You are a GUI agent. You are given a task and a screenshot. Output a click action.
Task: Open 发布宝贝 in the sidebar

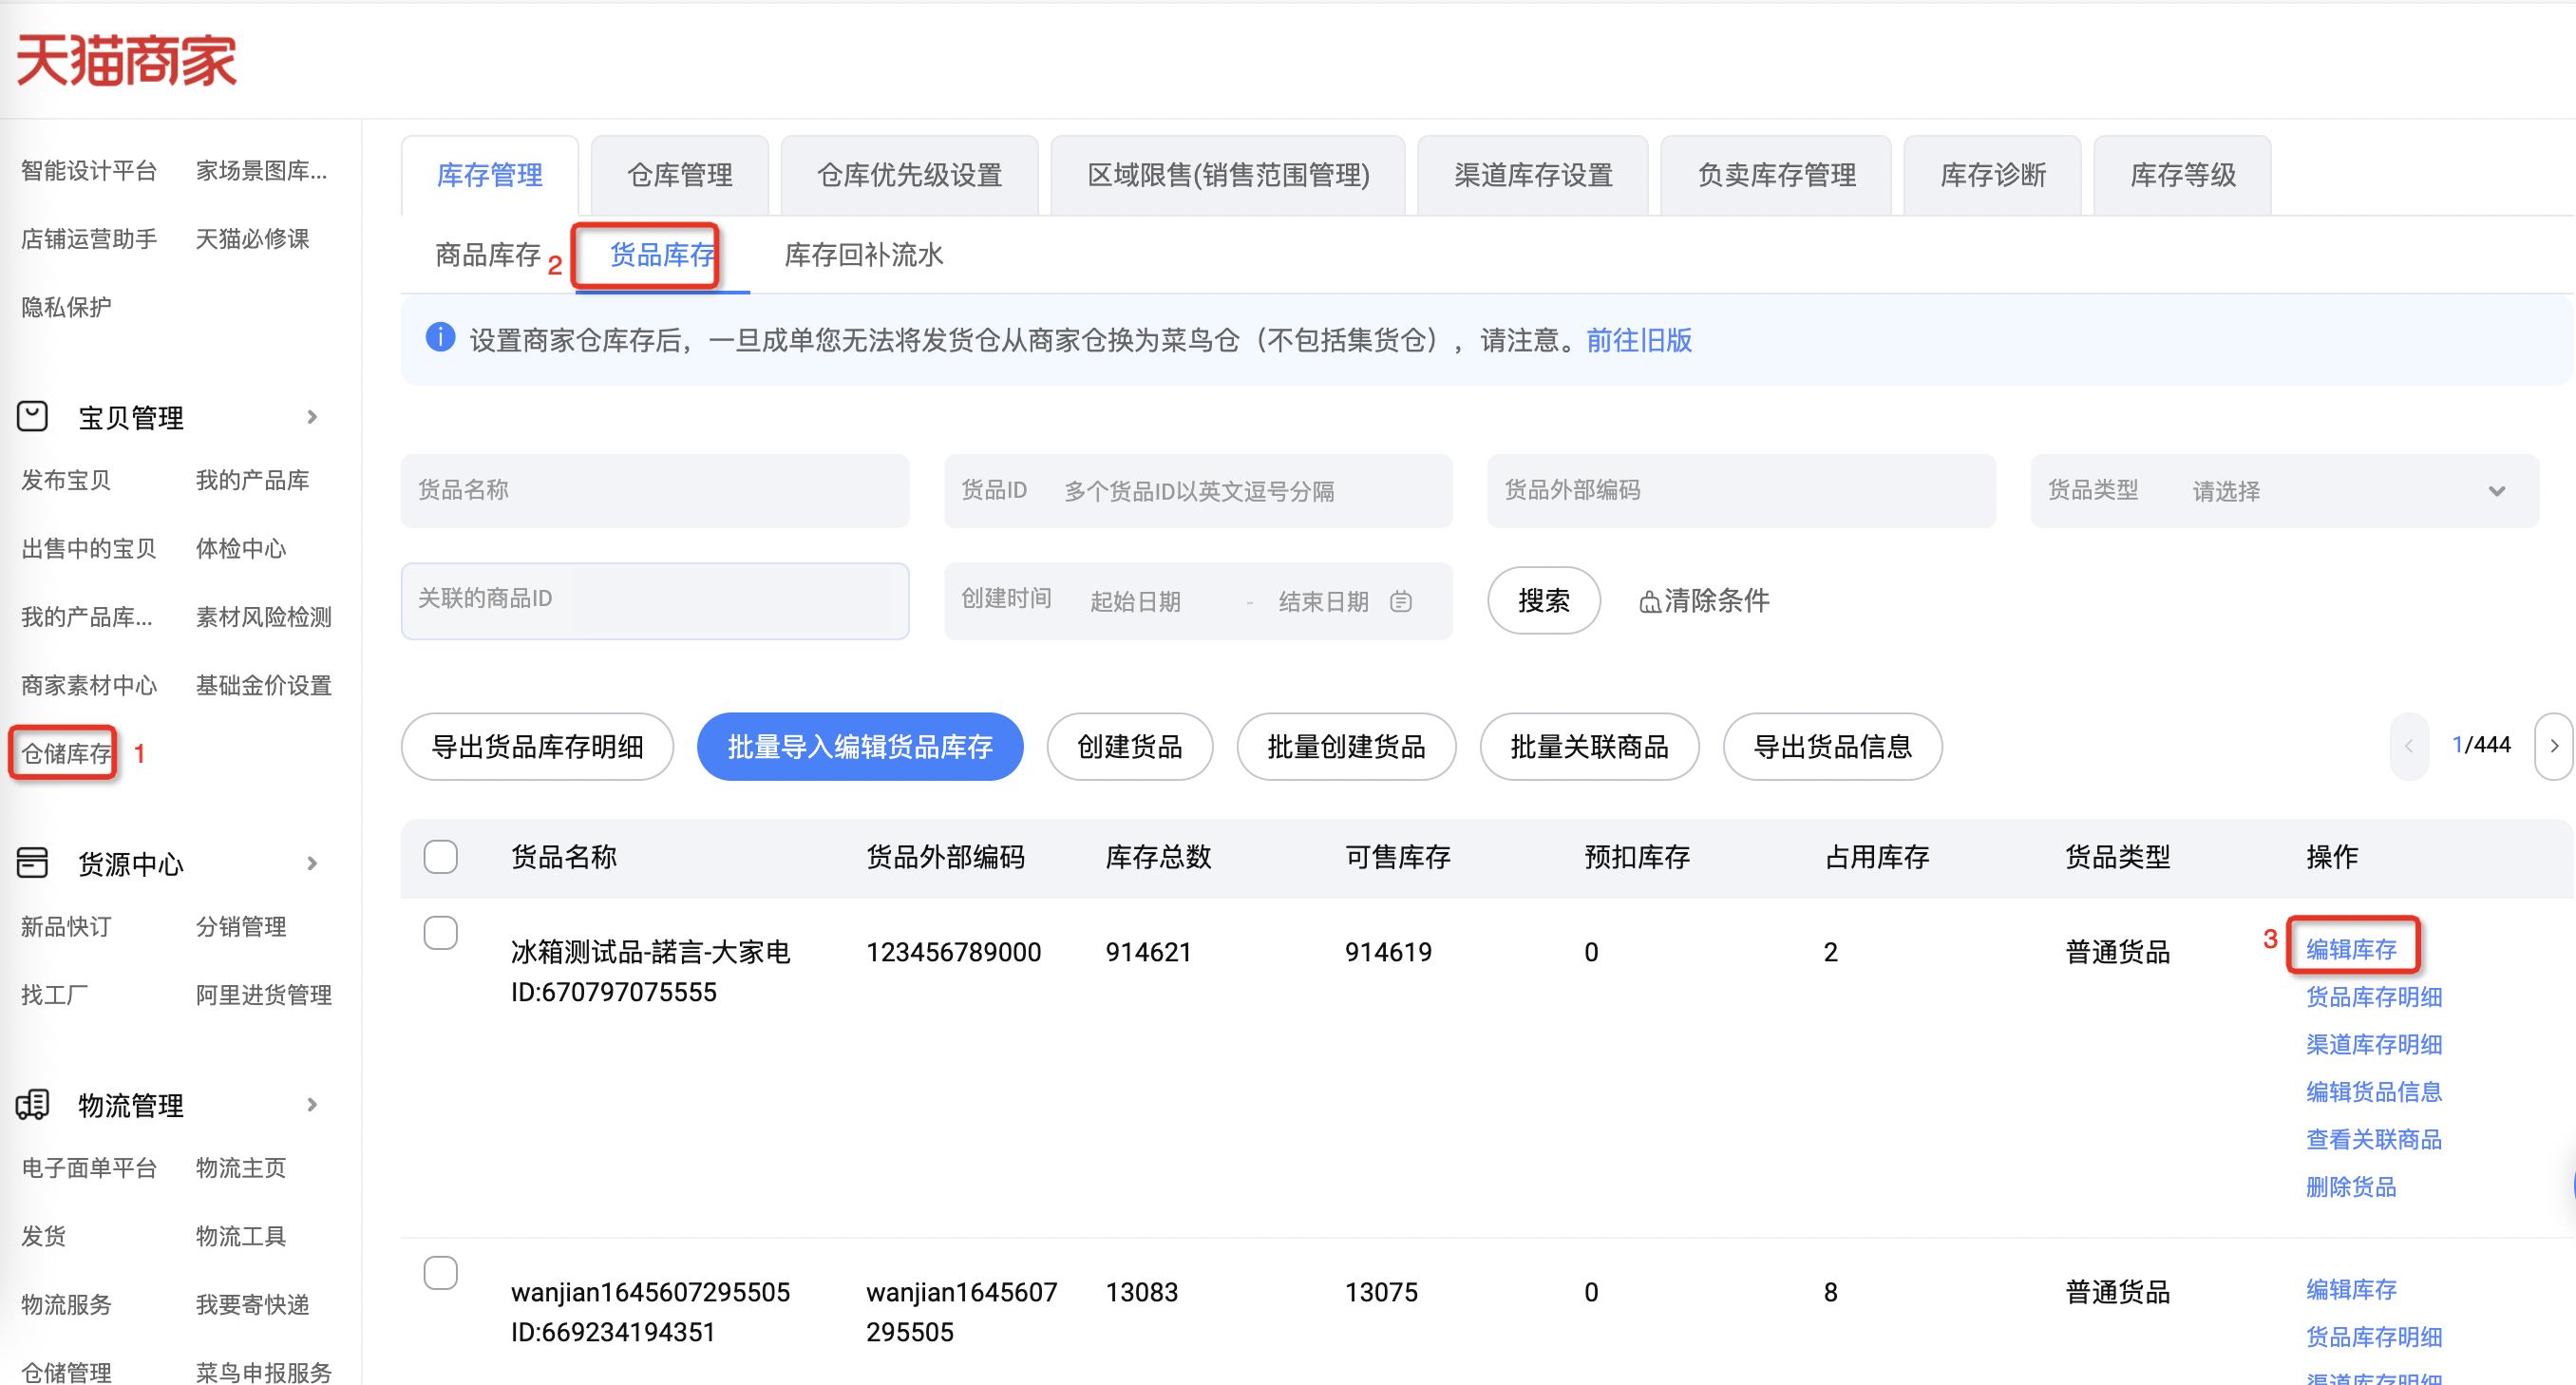pyautogui.click(x=66, y=480)
